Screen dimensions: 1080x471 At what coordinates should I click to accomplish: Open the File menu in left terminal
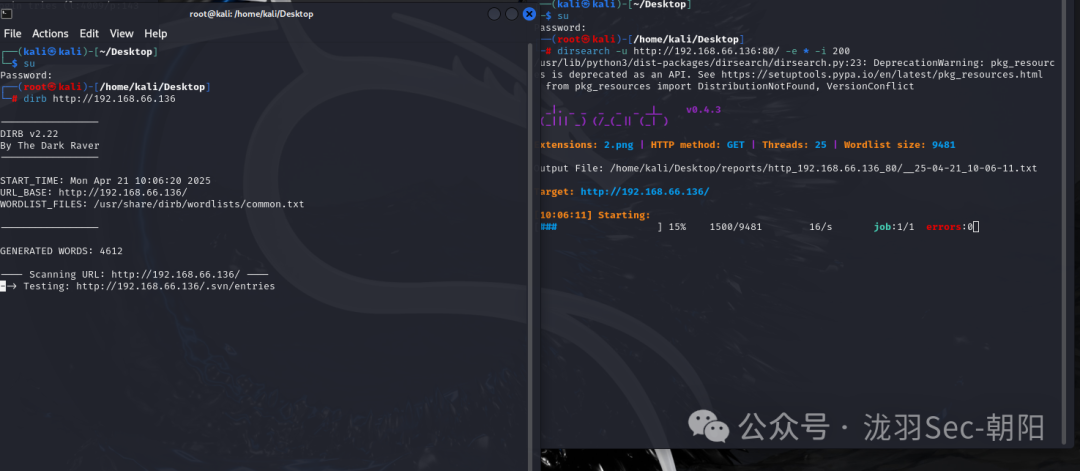[x=12, y=33]
